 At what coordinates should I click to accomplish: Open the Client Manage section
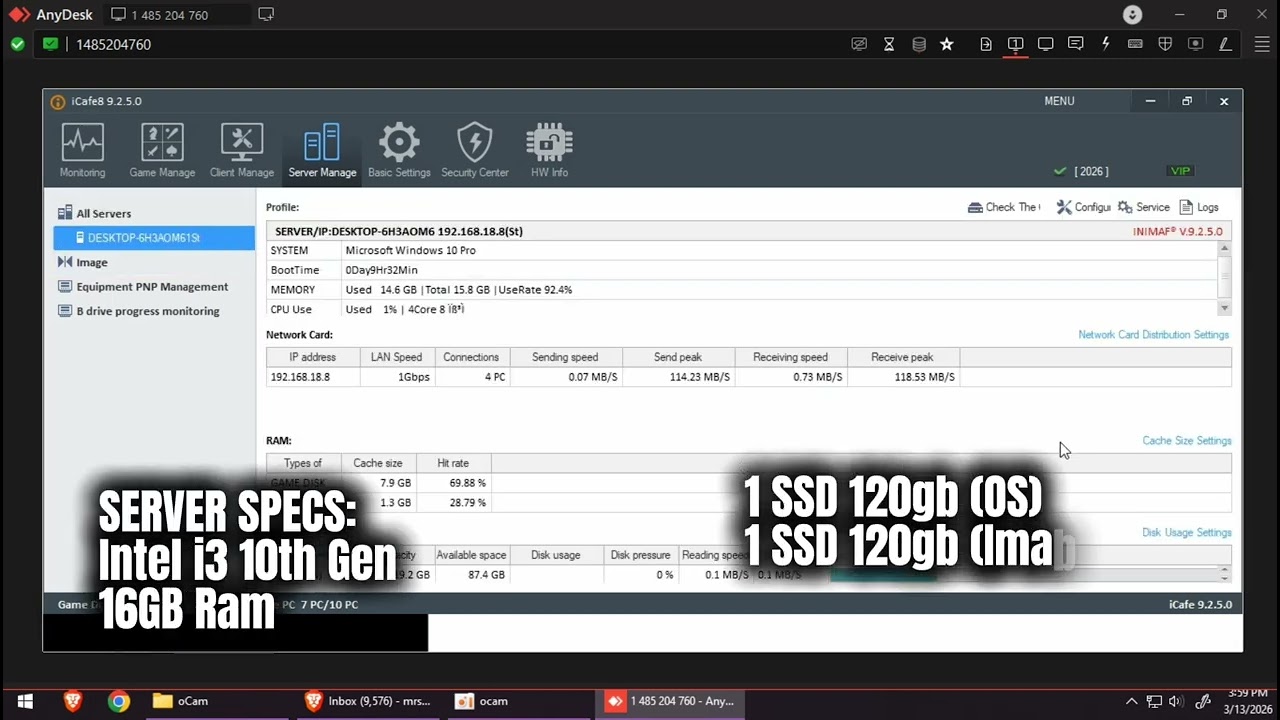click(242, 150)
